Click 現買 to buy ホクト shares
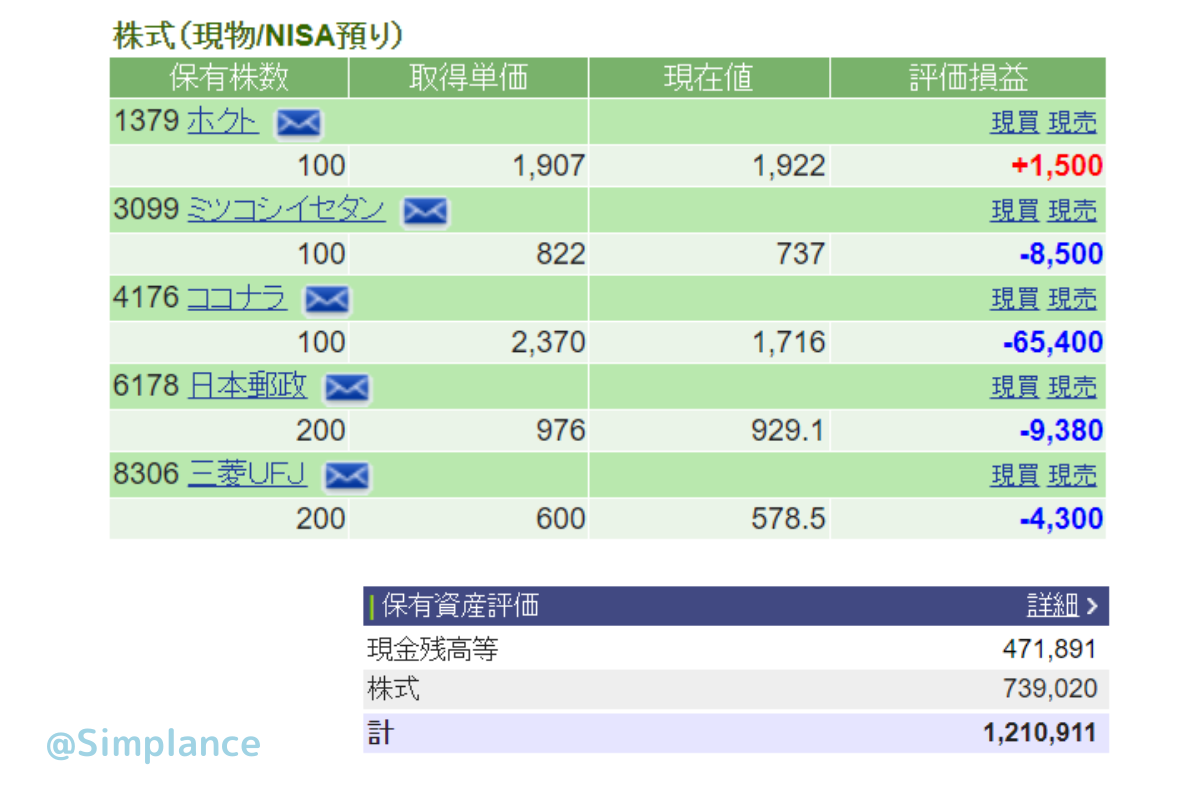Image resolution: width=1200 pixels, height=800 pixels. [1014, 123]
